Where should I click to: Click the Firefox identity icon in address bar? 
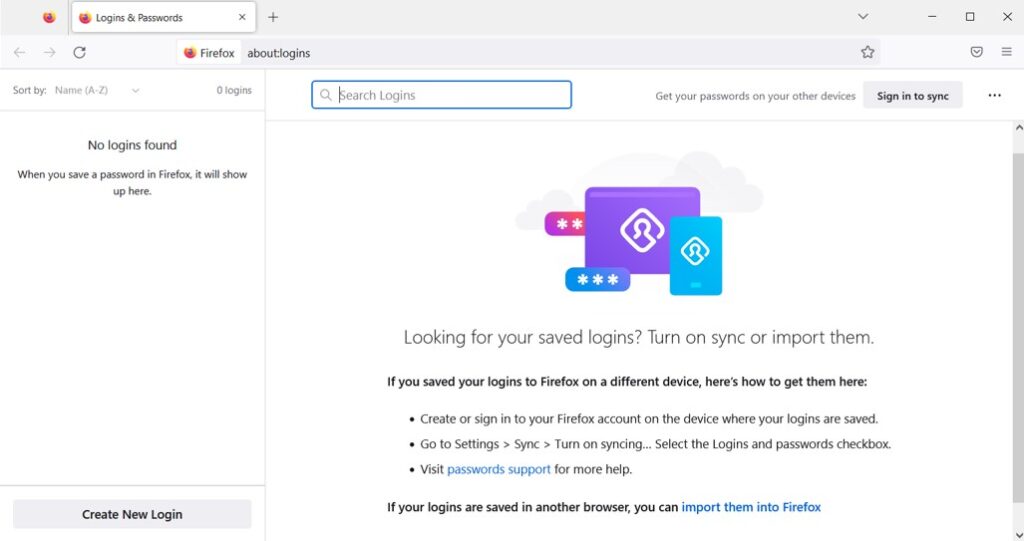(x=209, y=53)
